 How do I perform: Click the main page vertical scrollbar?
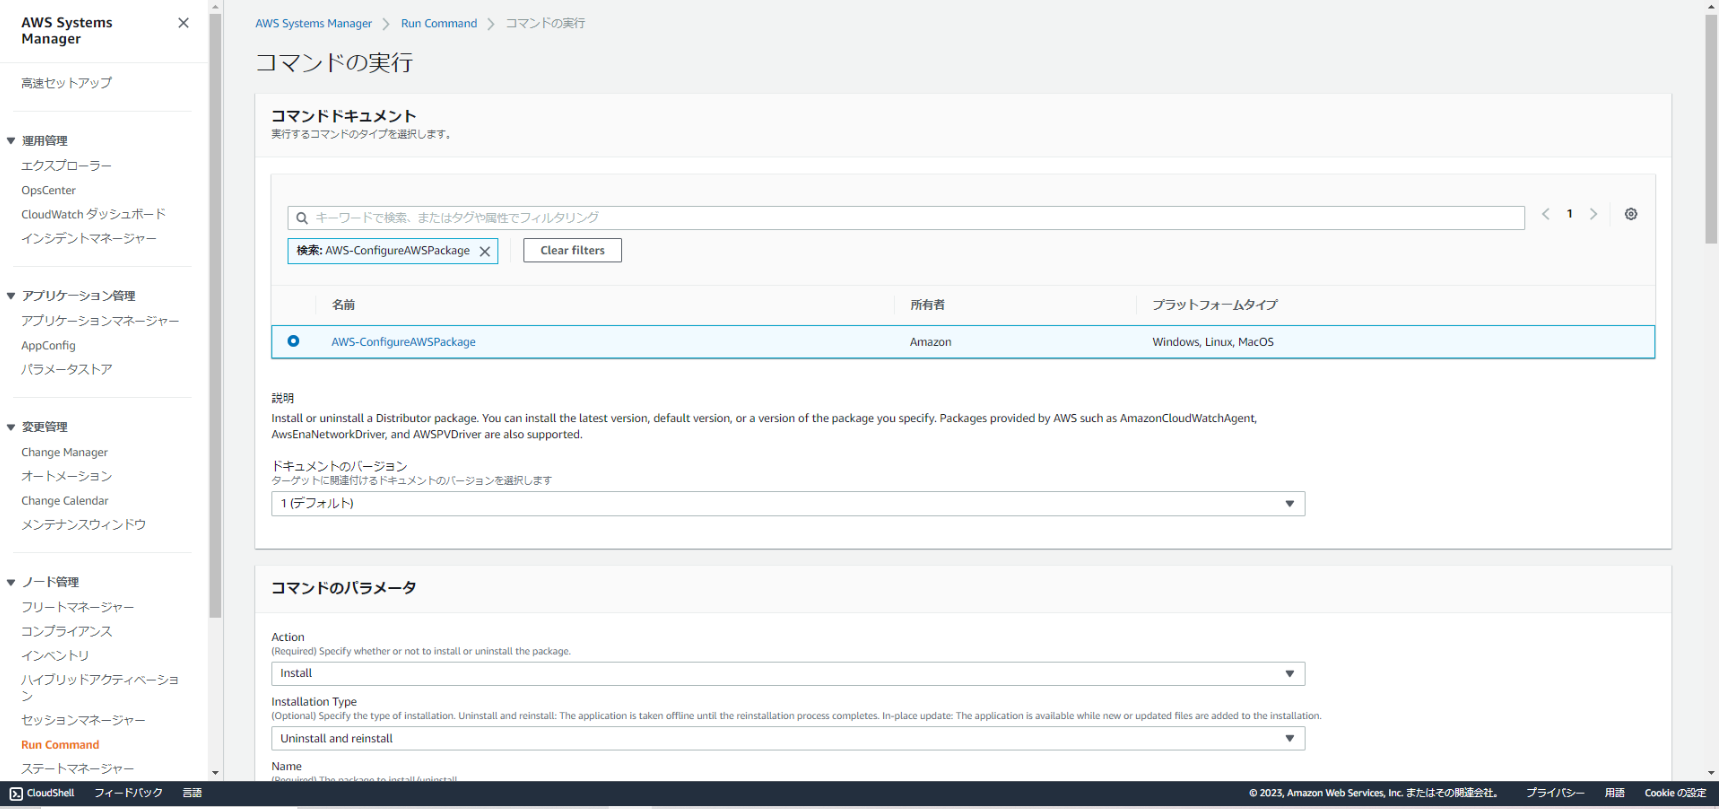pos(1711,129)
